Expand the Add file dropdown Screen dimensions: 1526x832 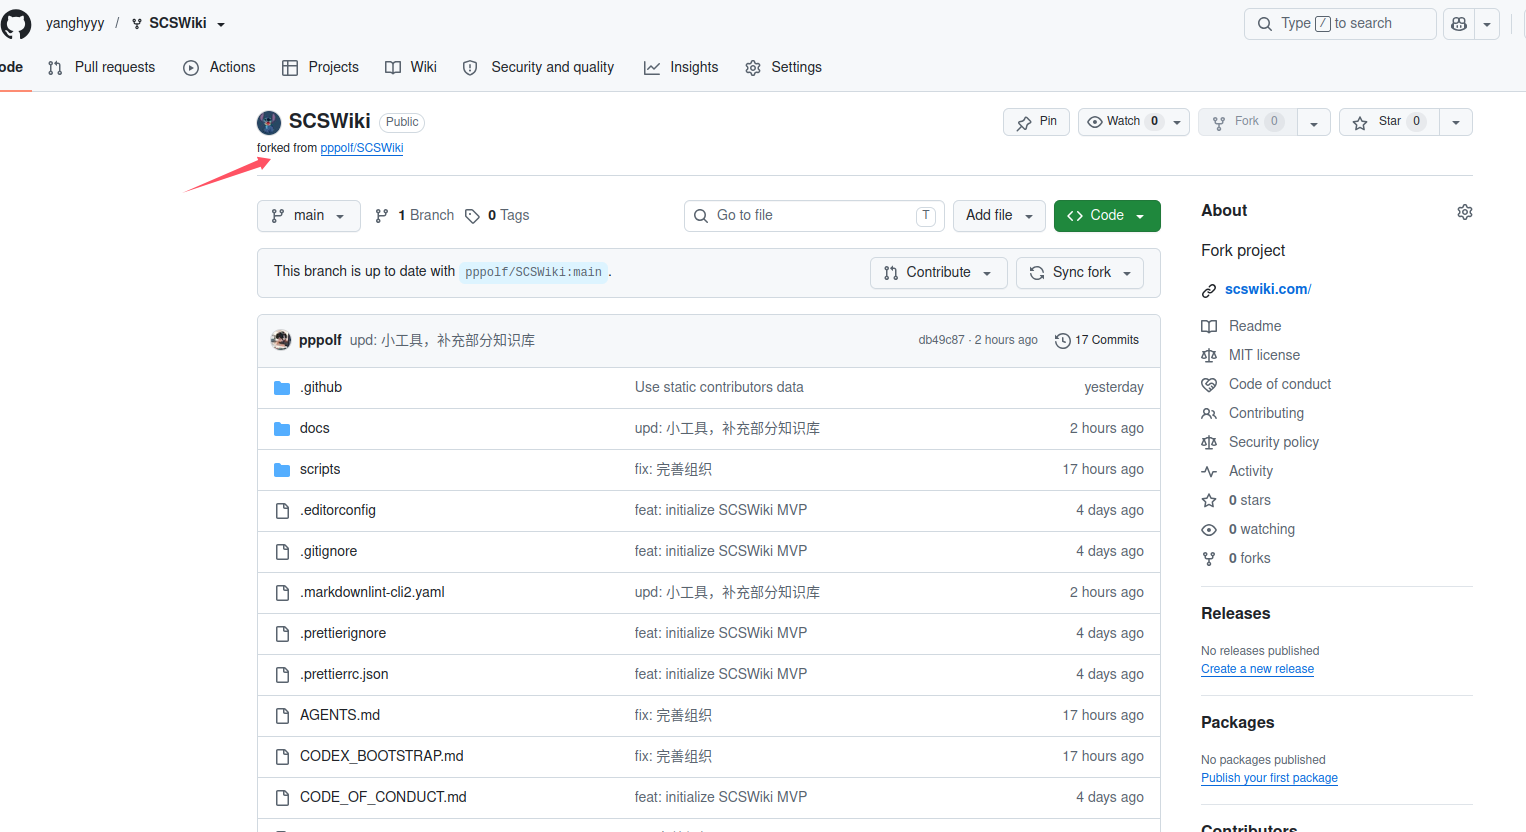coord(999,216)
